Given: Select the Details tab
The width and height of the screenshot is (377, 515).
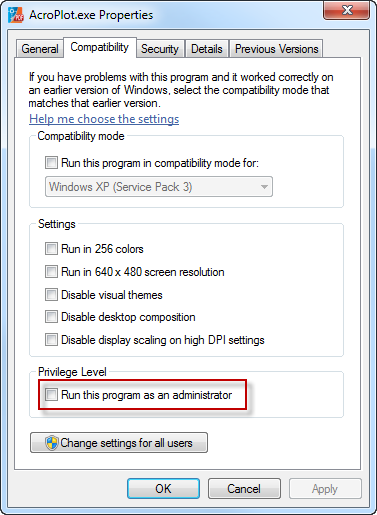Looking at the screenshot, I should pyautogui.click(x=207, y=49).
